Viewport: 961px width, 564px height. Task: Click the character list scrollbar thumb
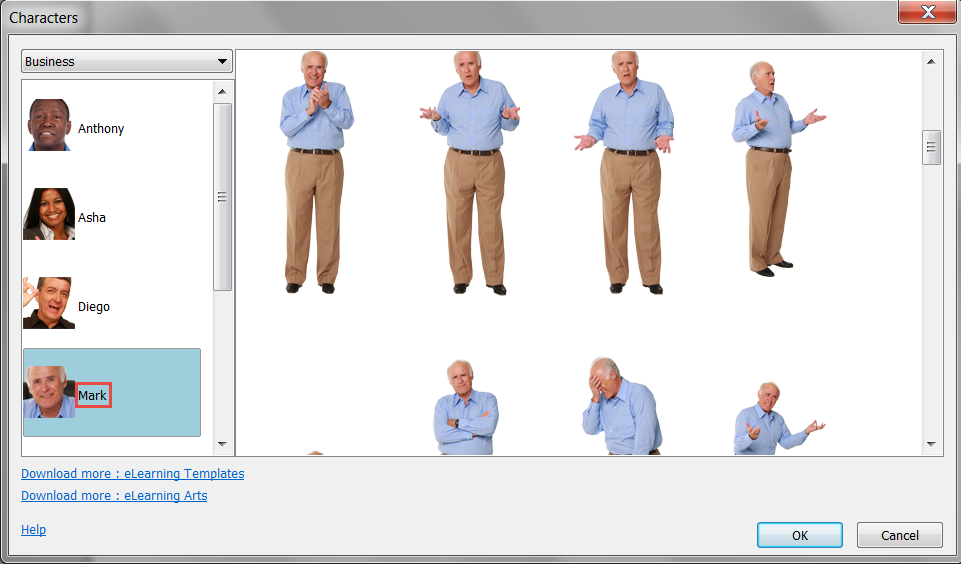222,197
